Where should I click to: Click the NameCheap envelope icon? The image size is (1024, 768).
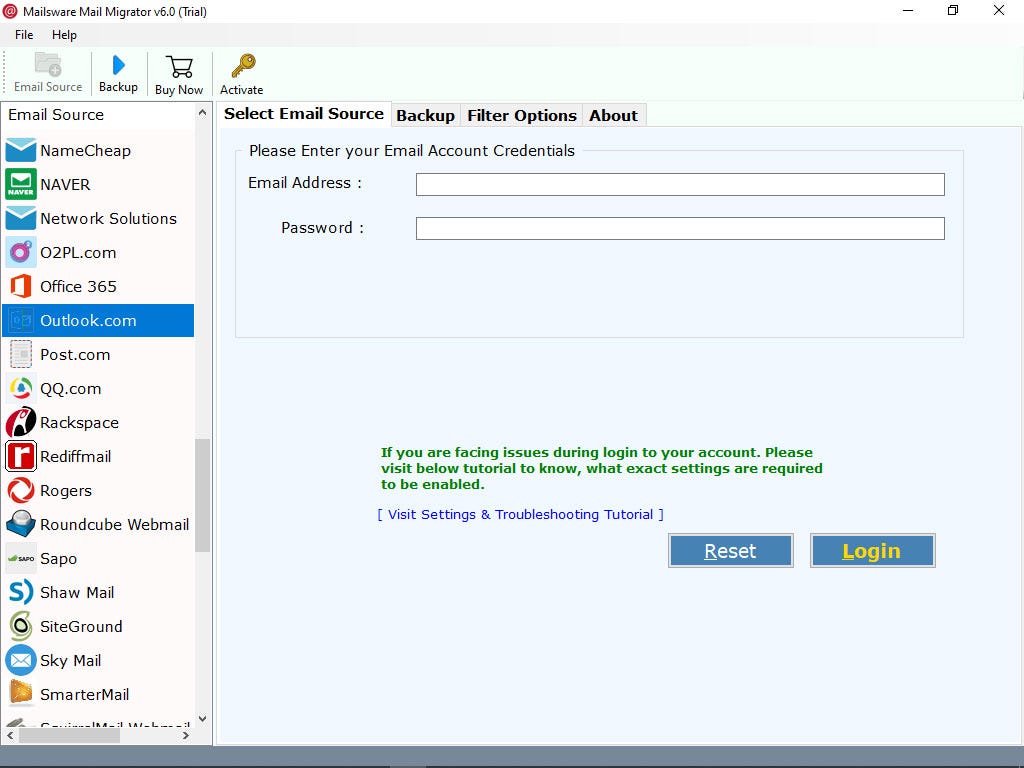pyautogui.click(x=21, y=150)
